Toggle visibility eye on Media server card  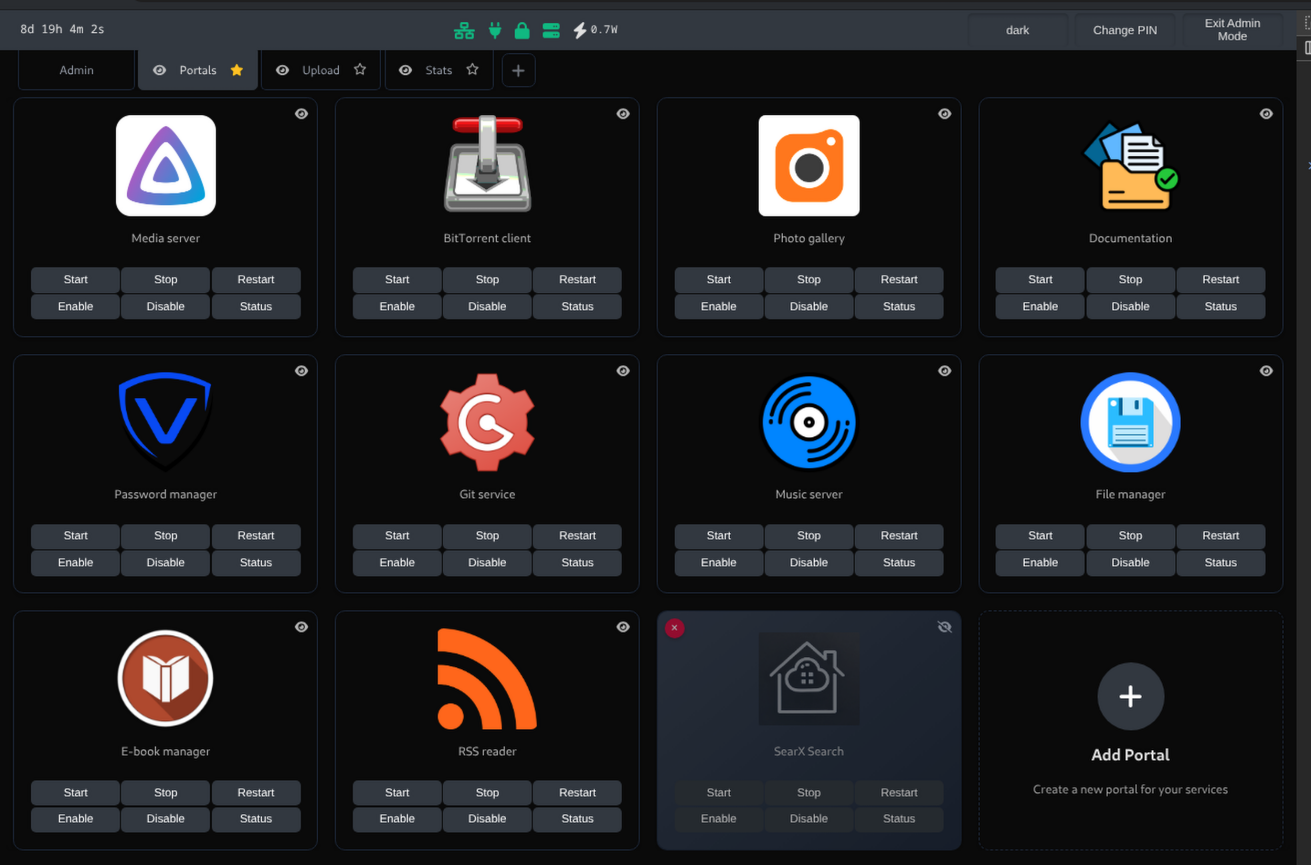tap(301, 114)
